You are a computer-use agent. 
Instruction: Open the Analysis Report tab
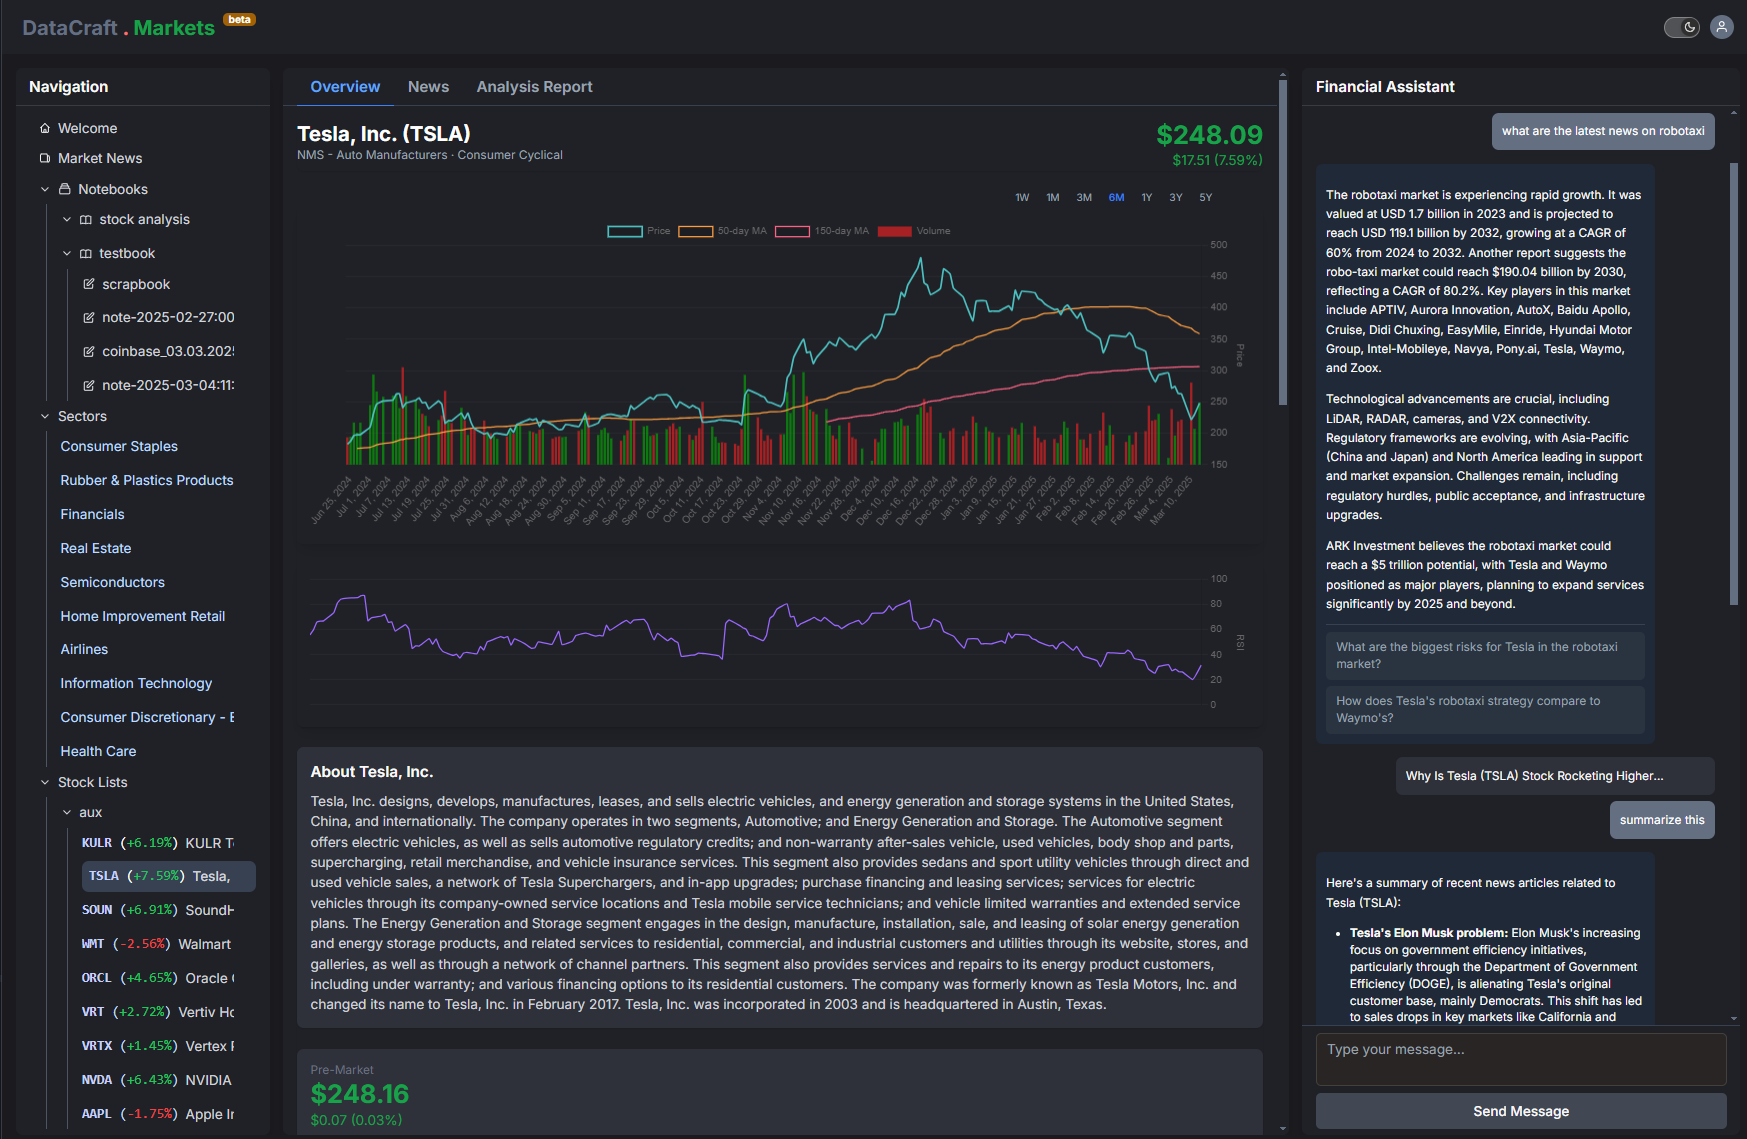(x=534, y=87)
